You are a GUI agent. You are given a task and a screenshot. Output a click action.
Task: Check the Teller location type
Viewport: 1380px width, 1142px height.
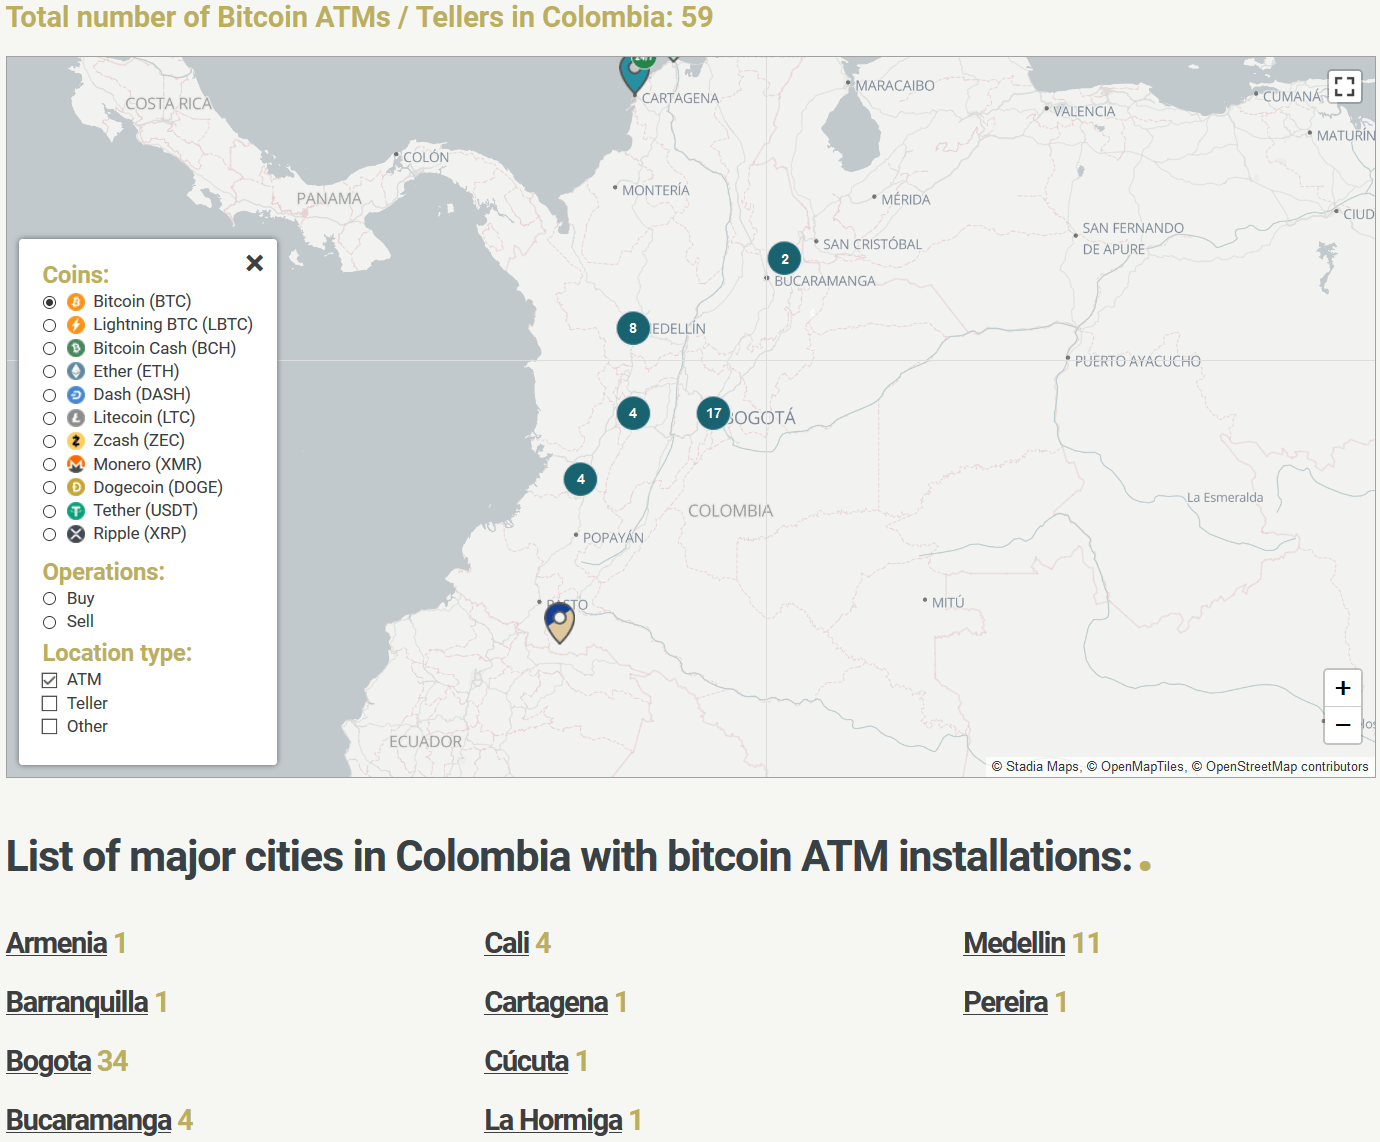(49, 704)
